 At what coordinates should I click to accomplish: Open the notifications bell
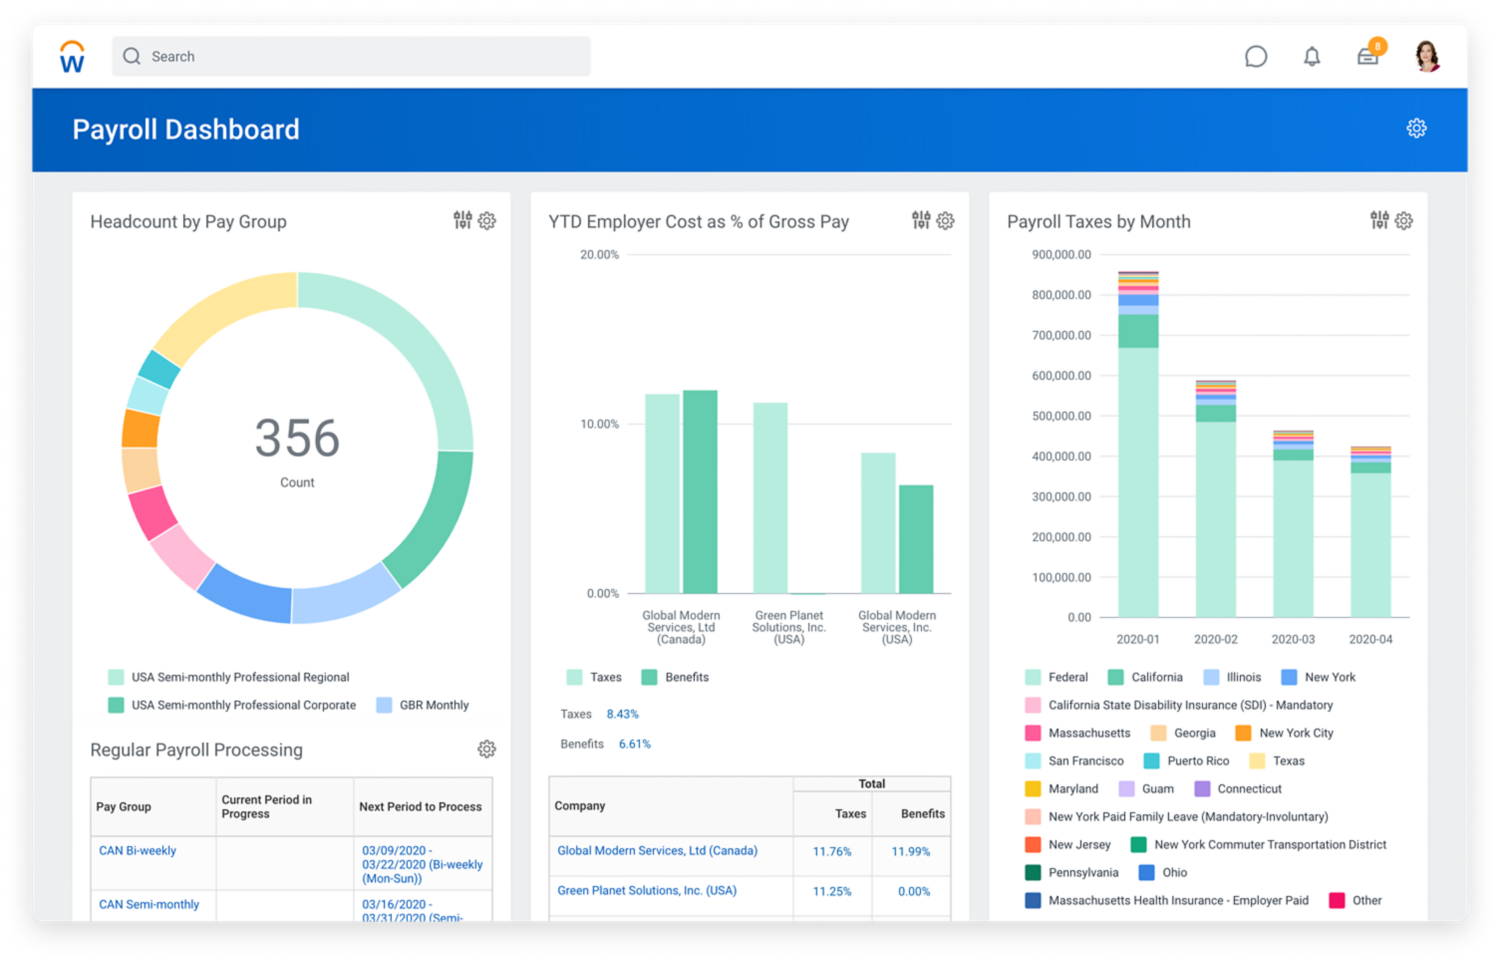(x=1311, y=57)
